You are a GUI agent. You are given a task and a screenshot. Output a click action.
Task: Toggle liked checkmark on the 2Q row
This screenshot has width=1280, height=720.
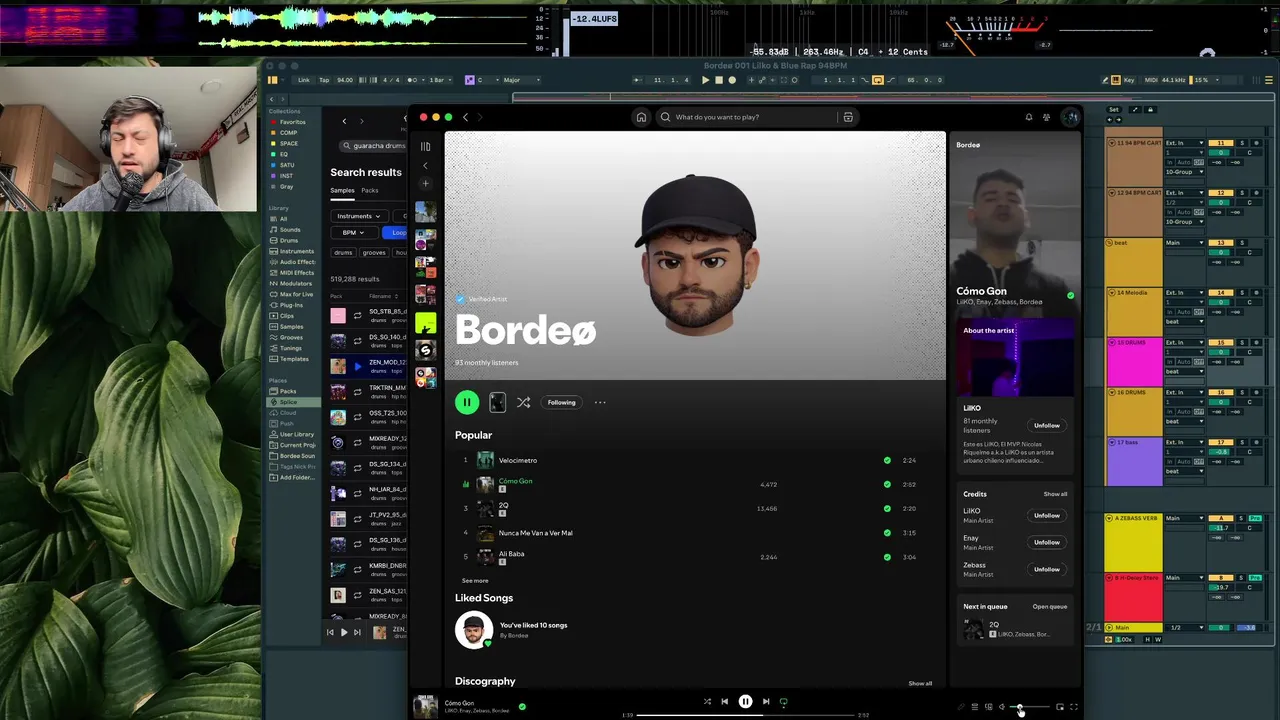(887, 508)
